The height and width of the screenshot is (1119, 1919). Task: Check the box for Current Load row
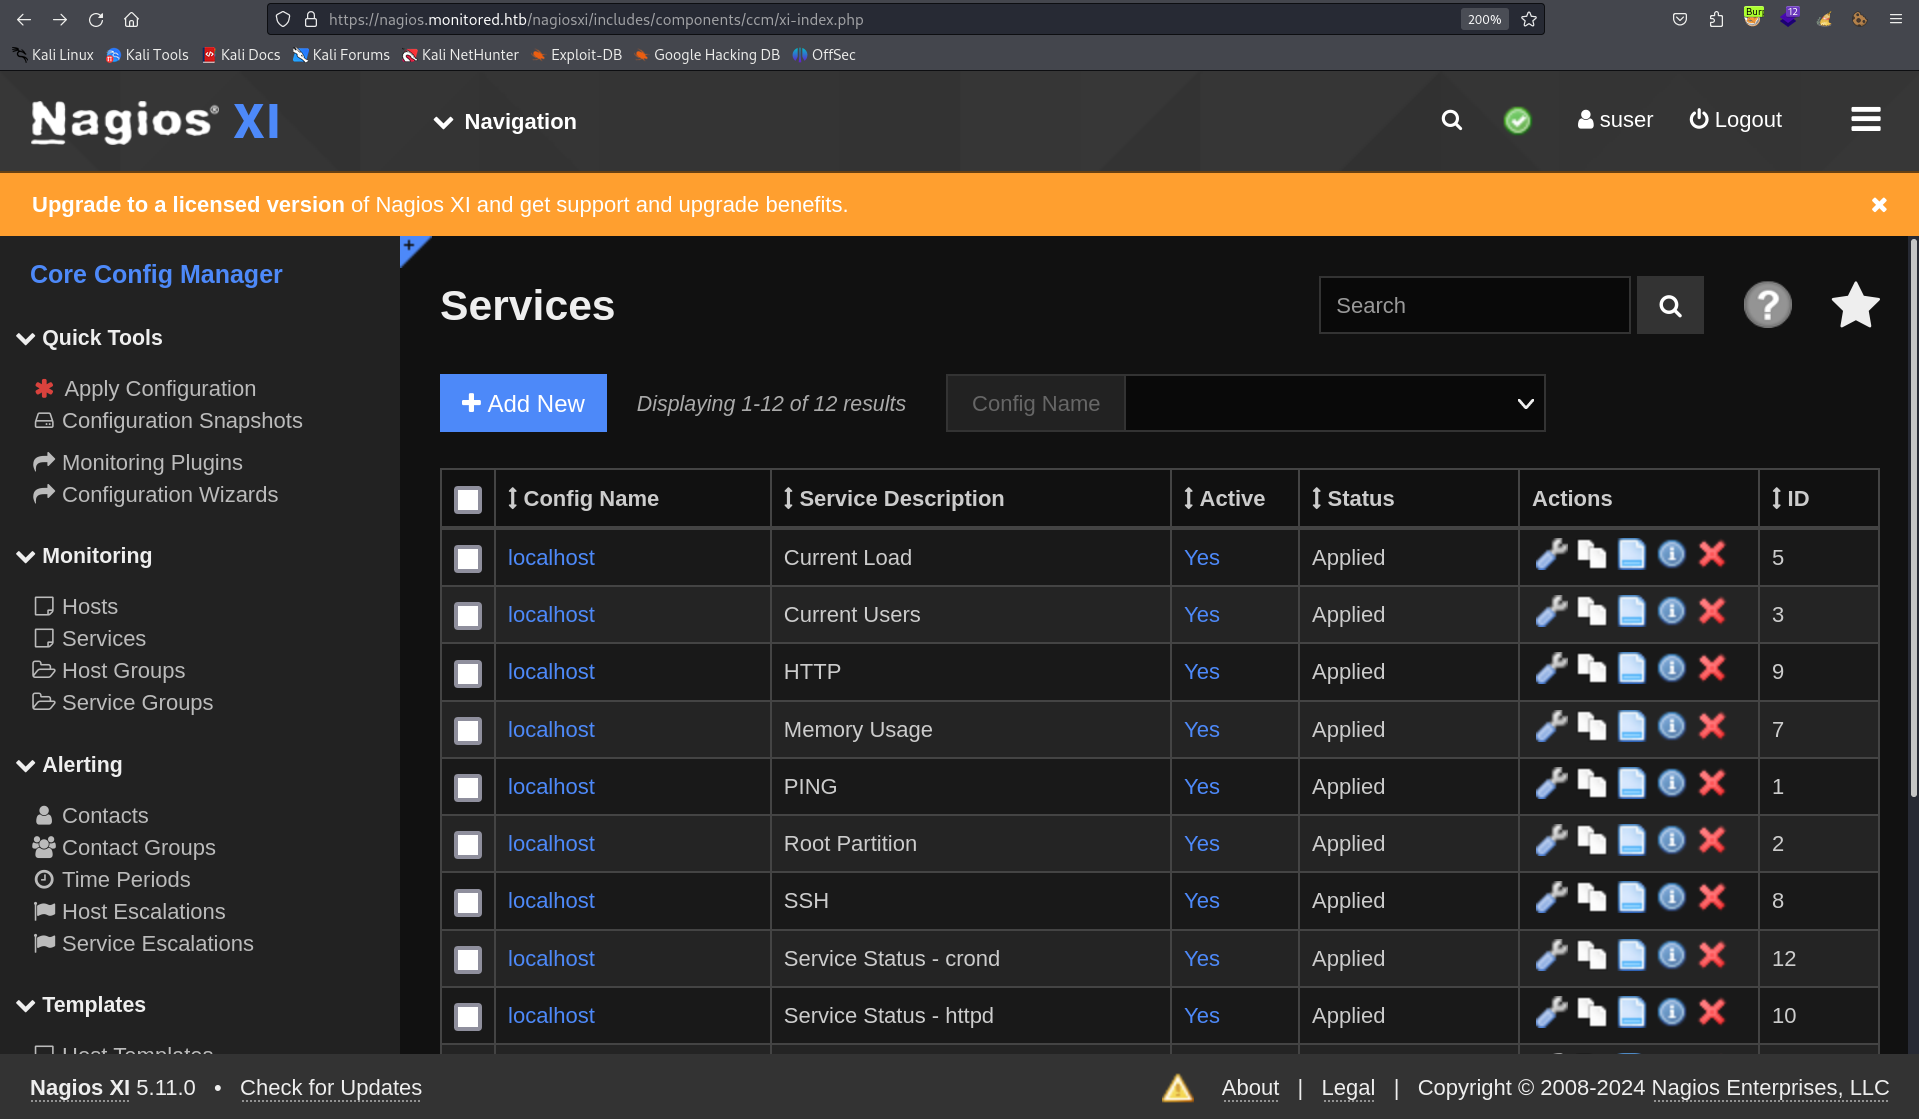(468, 559)
